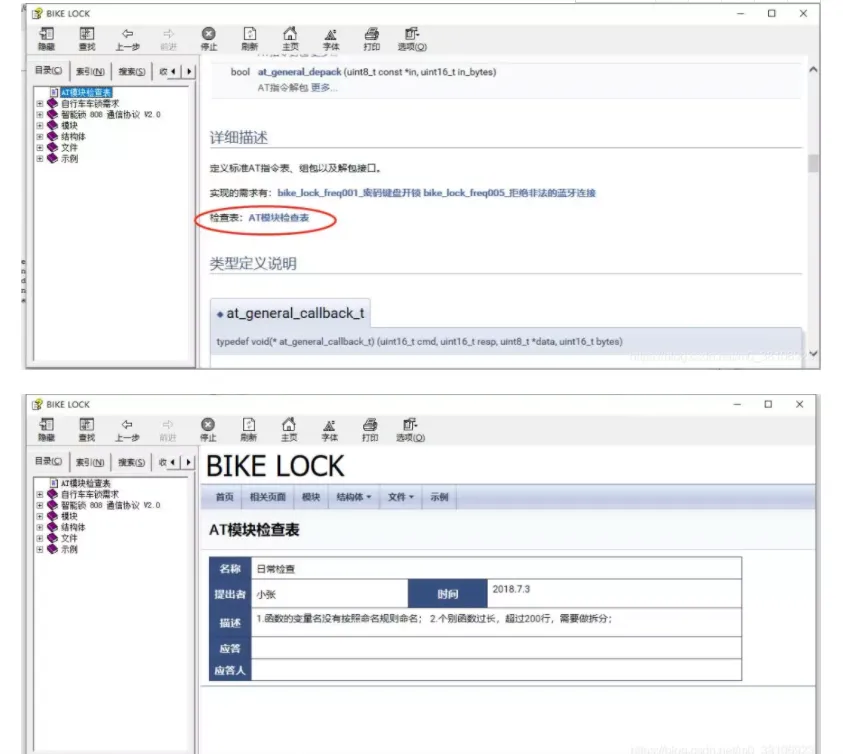Click Refresh icon in upper window toolbar
Image resolution: width=843 pixels, height=754 pixels.
point(249,38)
